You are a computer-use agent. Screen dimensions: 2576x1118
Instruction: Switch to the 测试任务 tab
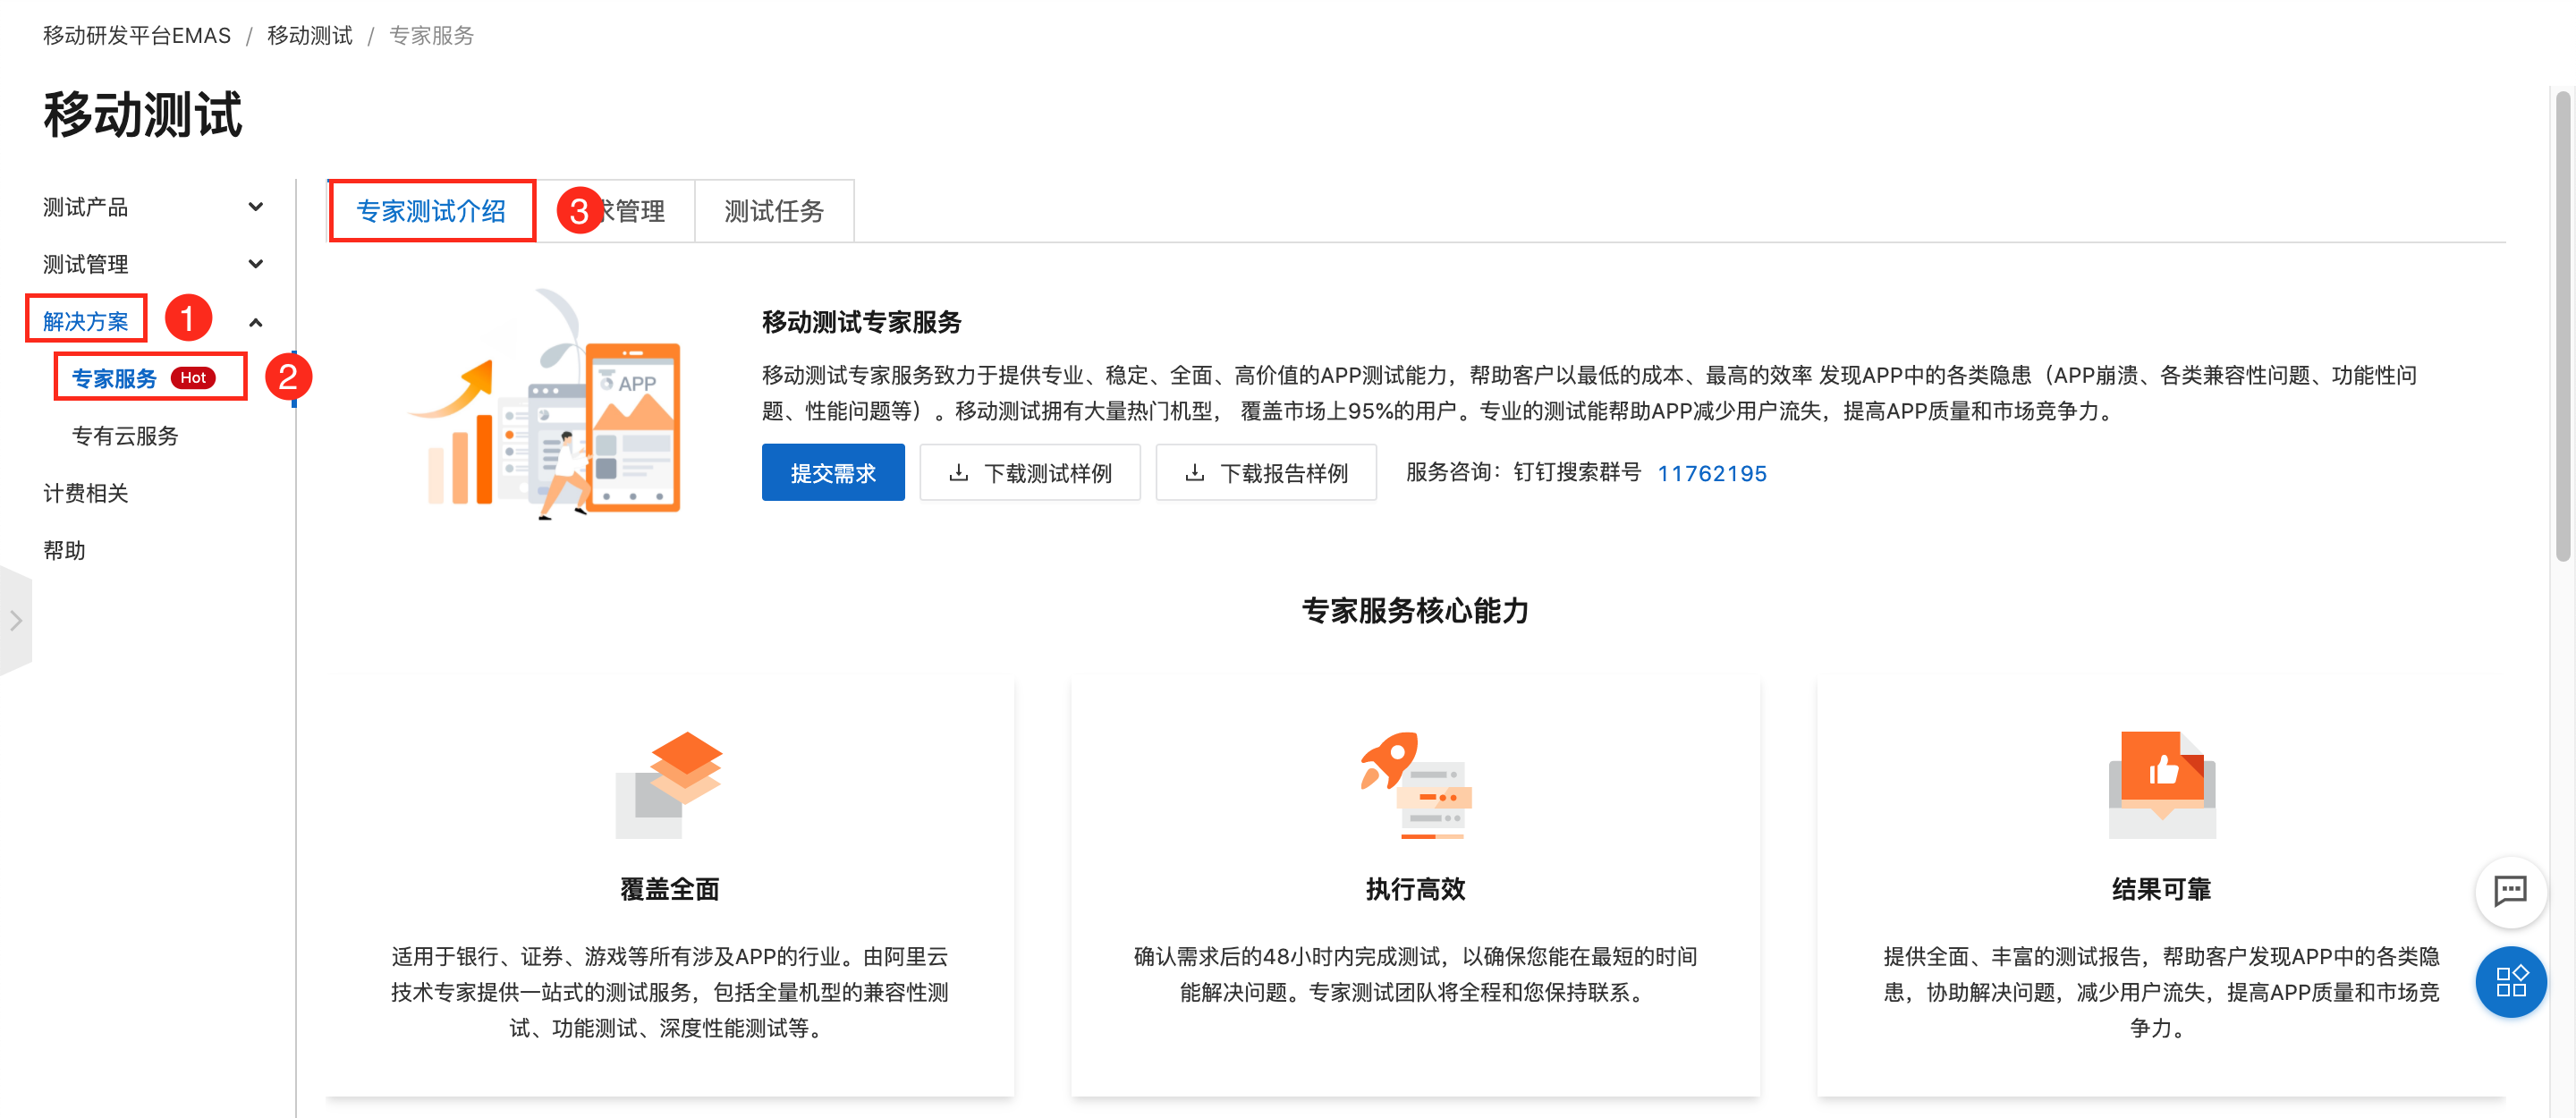(x=773, y=211)
